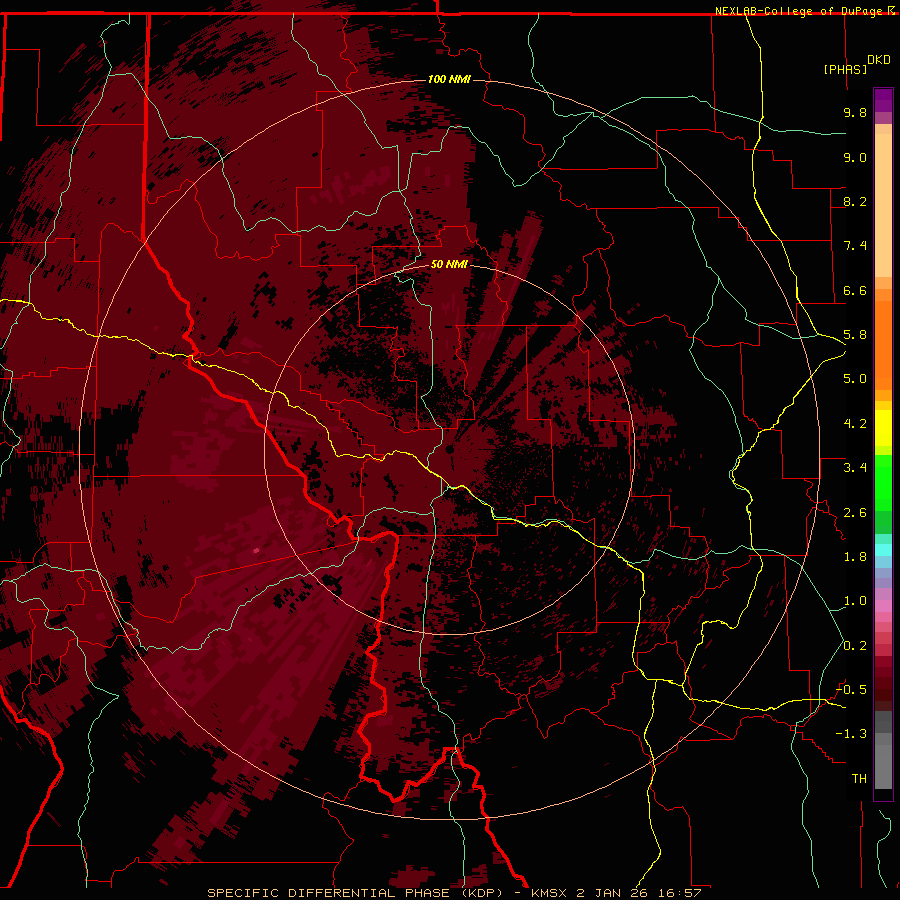Click the 7.4 color scale value
This screenshot has height=900, width=900.
point(855,246)
